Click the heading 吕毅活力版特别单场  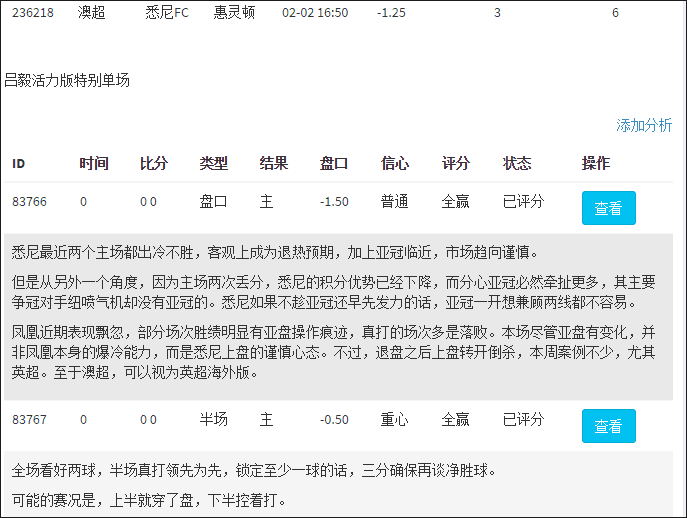click(67, 80)
